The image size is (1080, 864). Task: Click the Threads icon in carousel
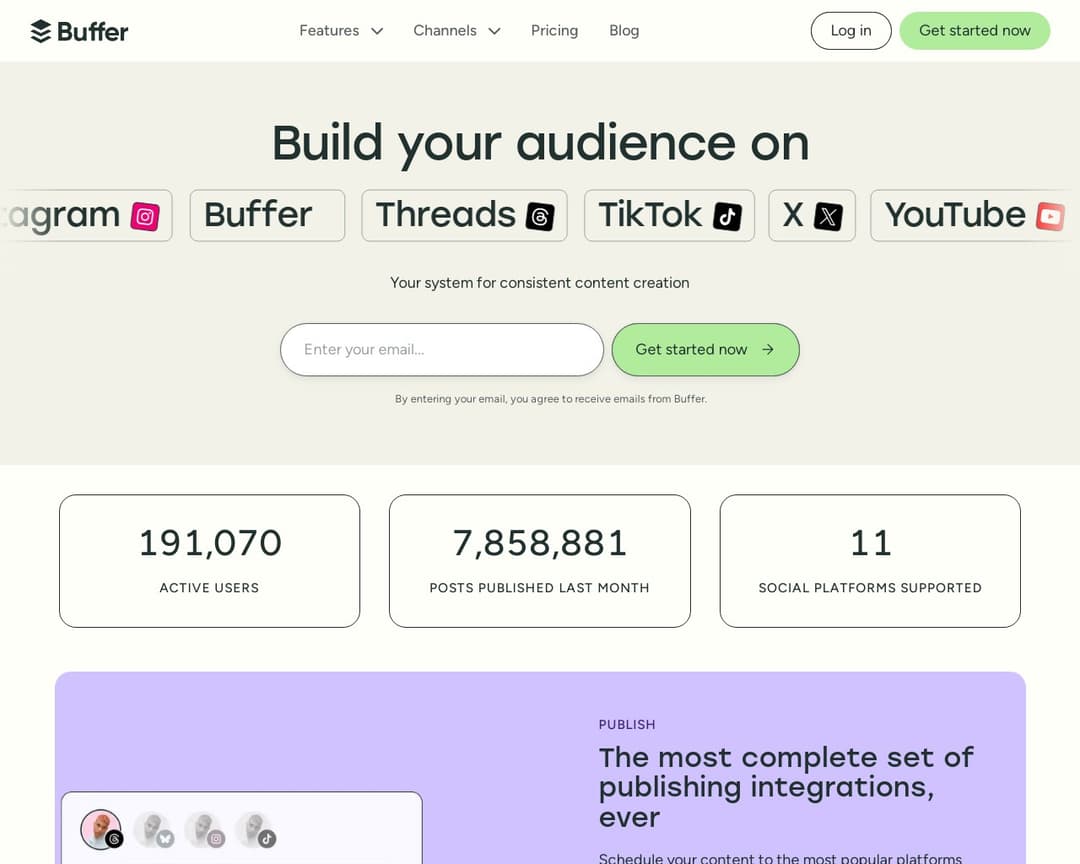tap(540, 216)
